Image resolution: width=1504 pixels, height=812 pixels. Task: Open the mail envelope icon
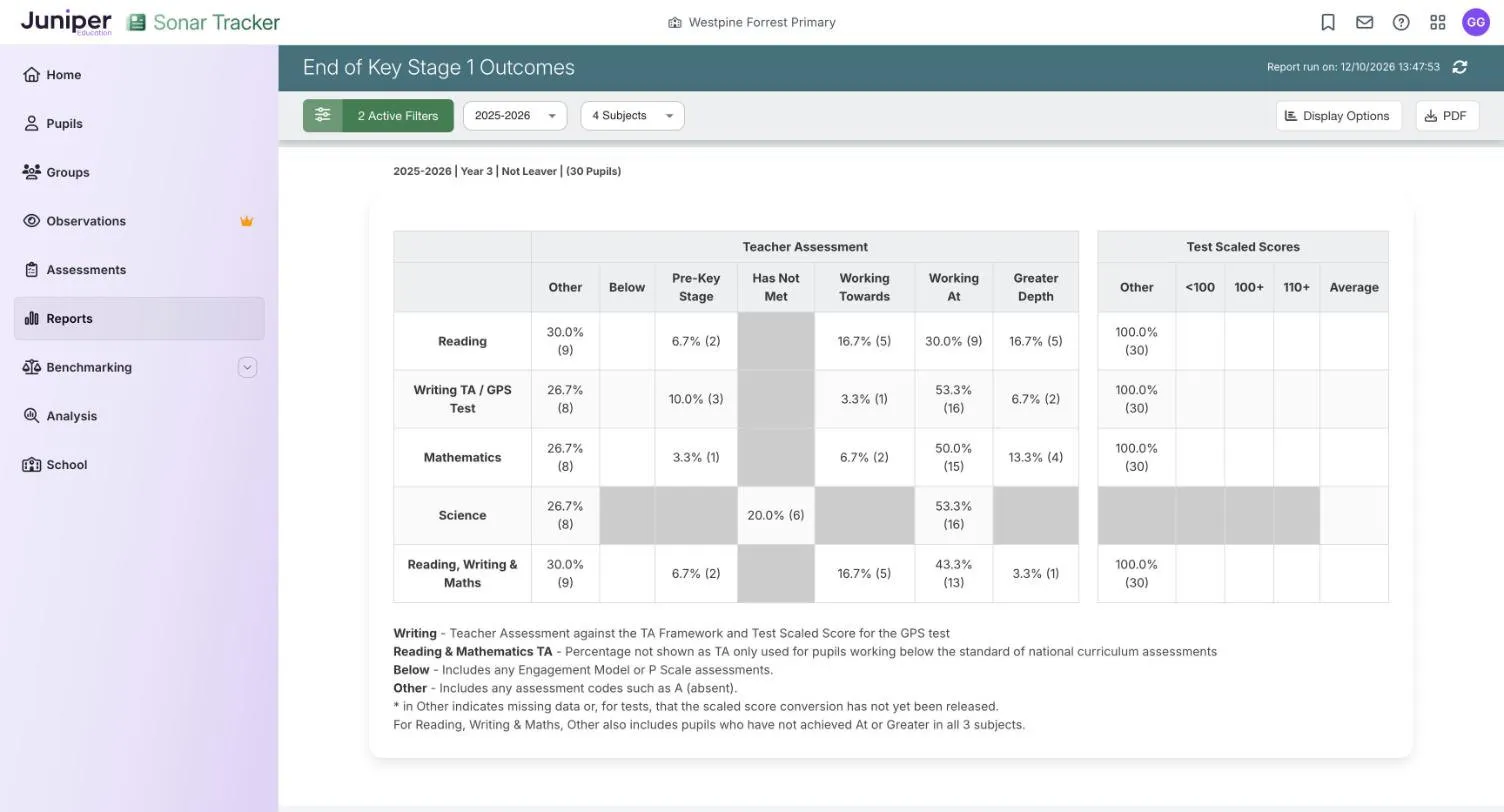[1364, 22]
